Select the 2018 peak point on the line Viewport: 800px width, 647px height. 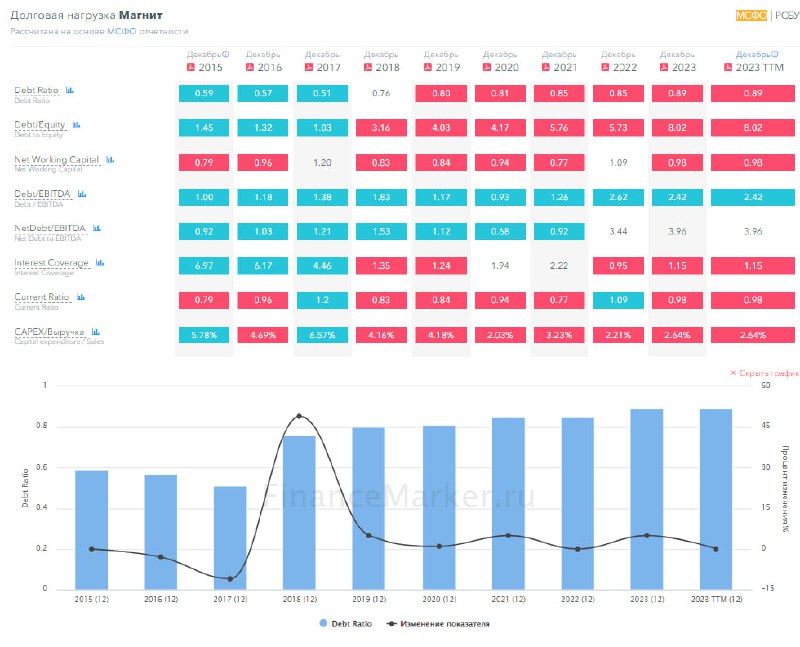(x=299, y=416)
